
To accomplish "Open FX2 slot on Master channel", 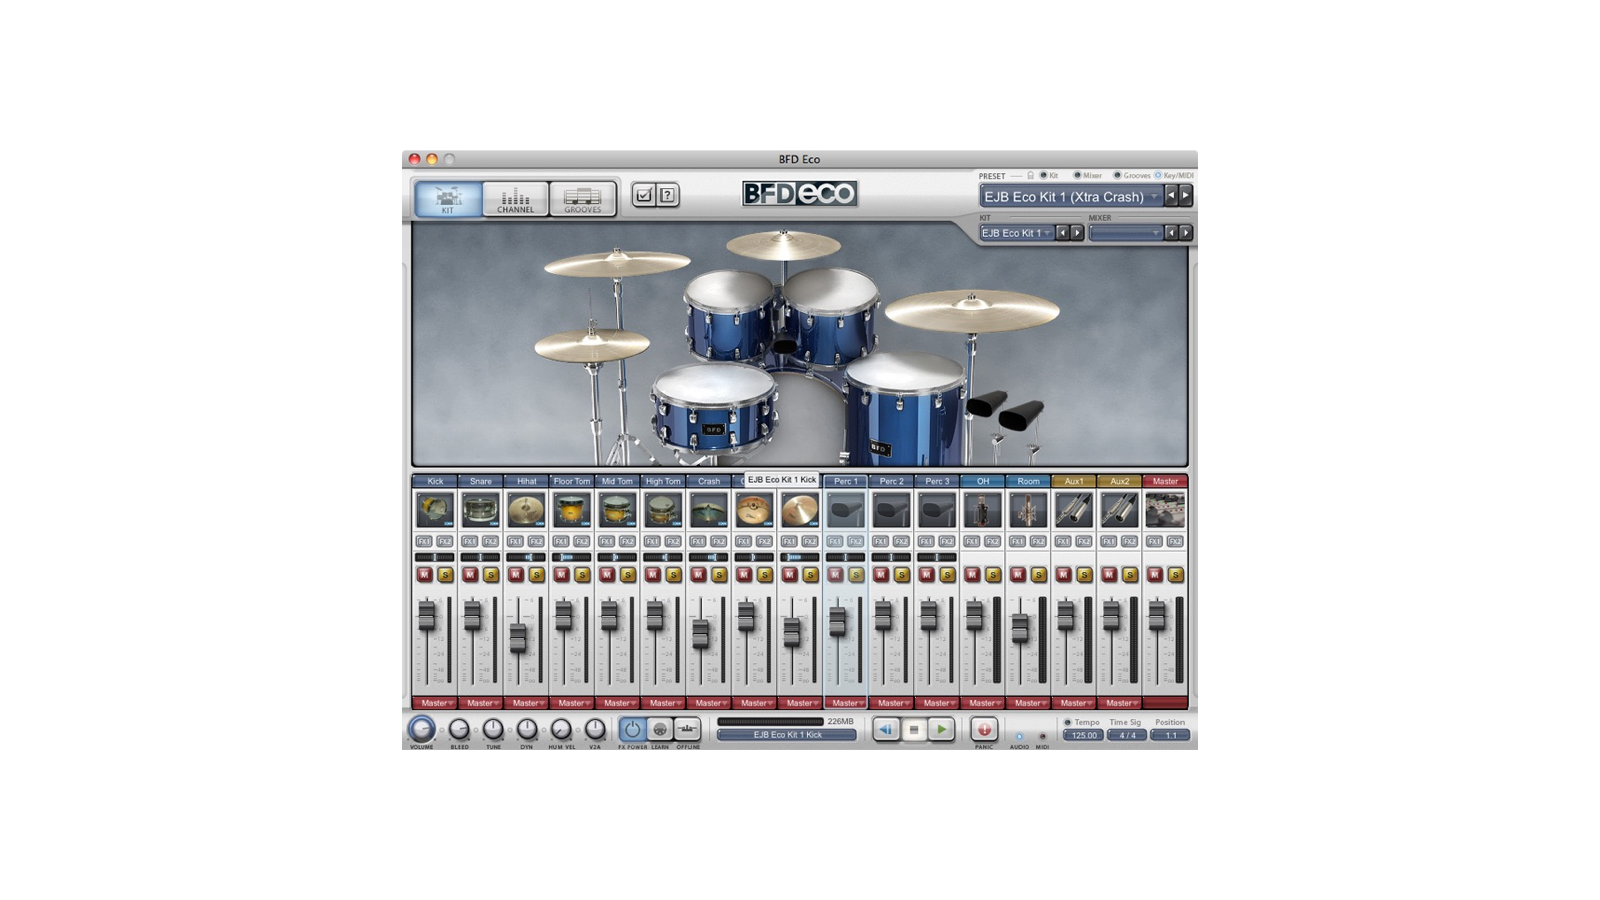I will 1175,541.
